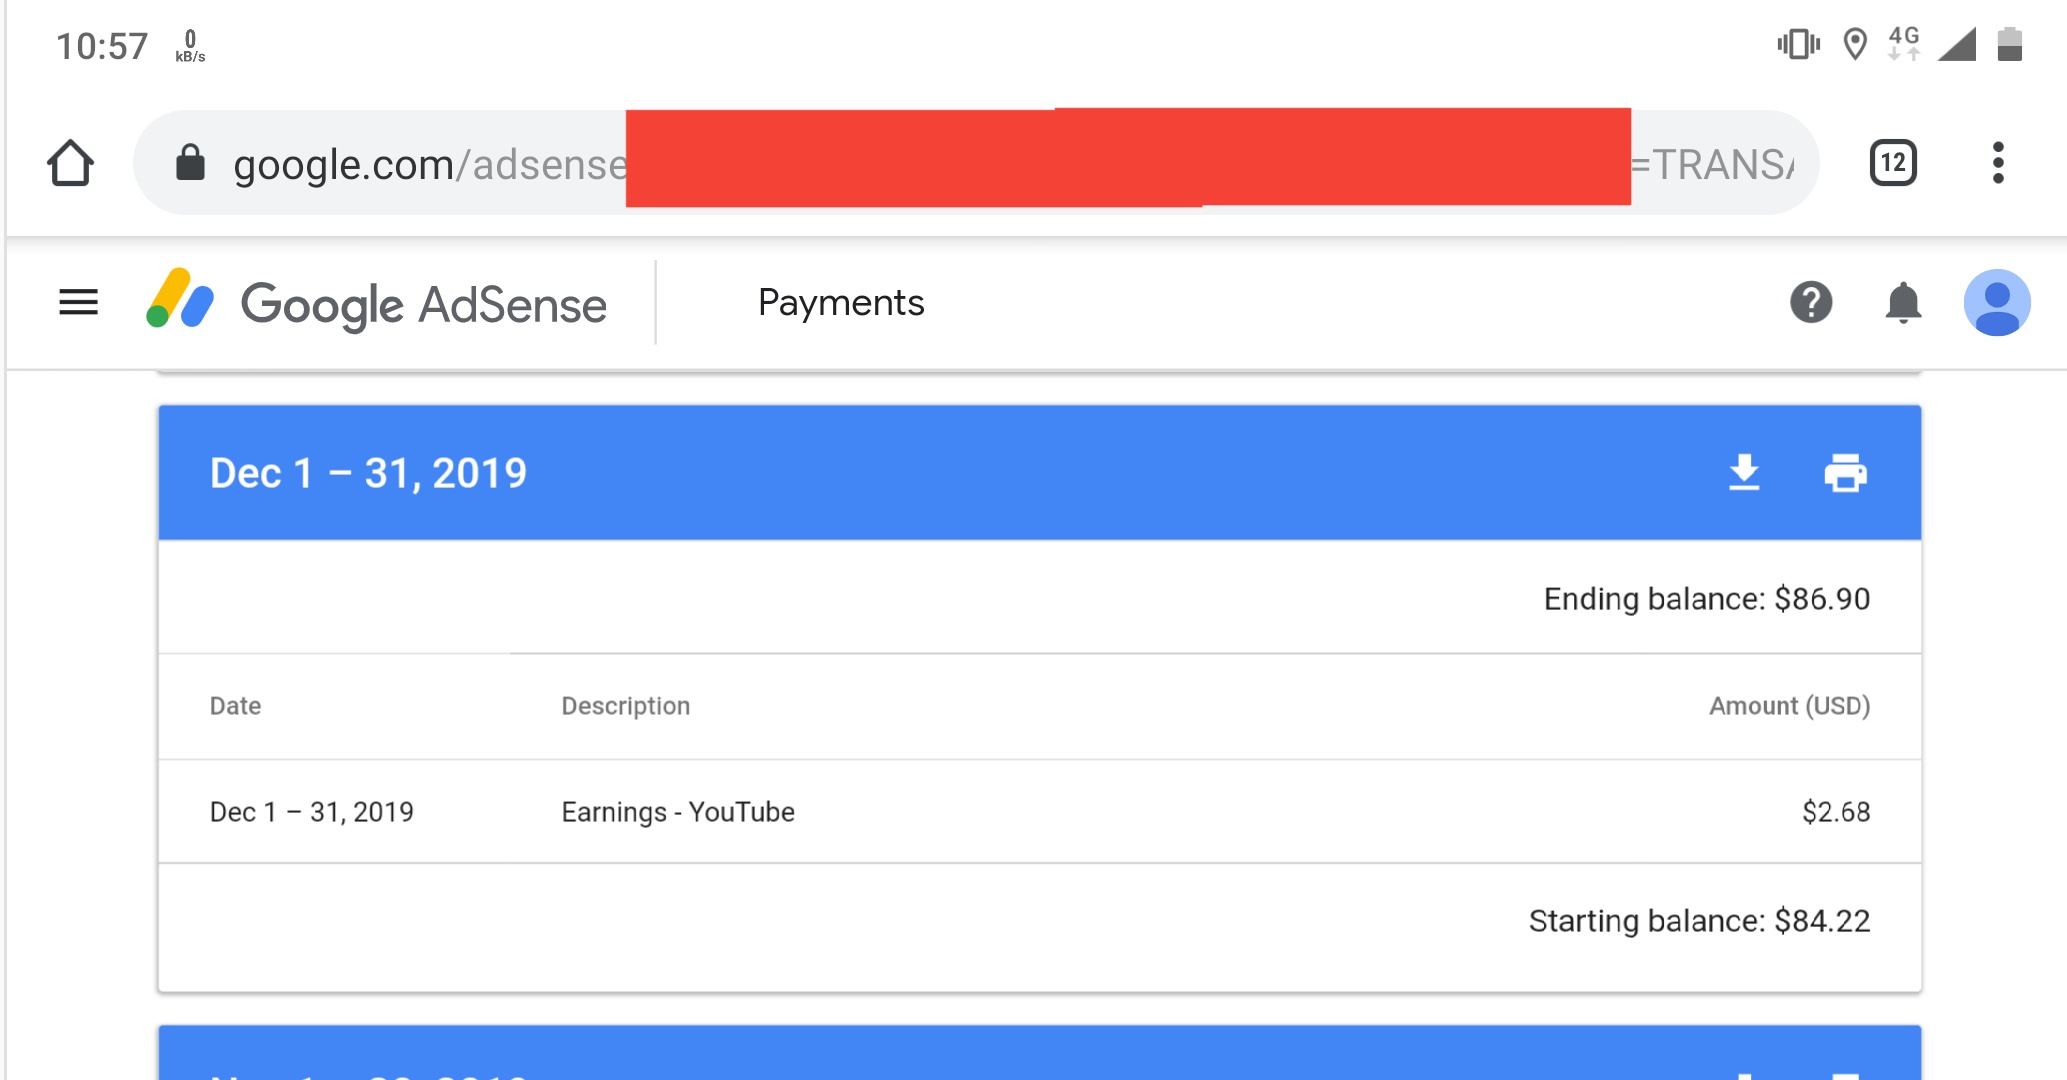This screenshot has width=2067, height=1080.
Task: Tap the battery status icon
Action: (x=2009, y=44)
